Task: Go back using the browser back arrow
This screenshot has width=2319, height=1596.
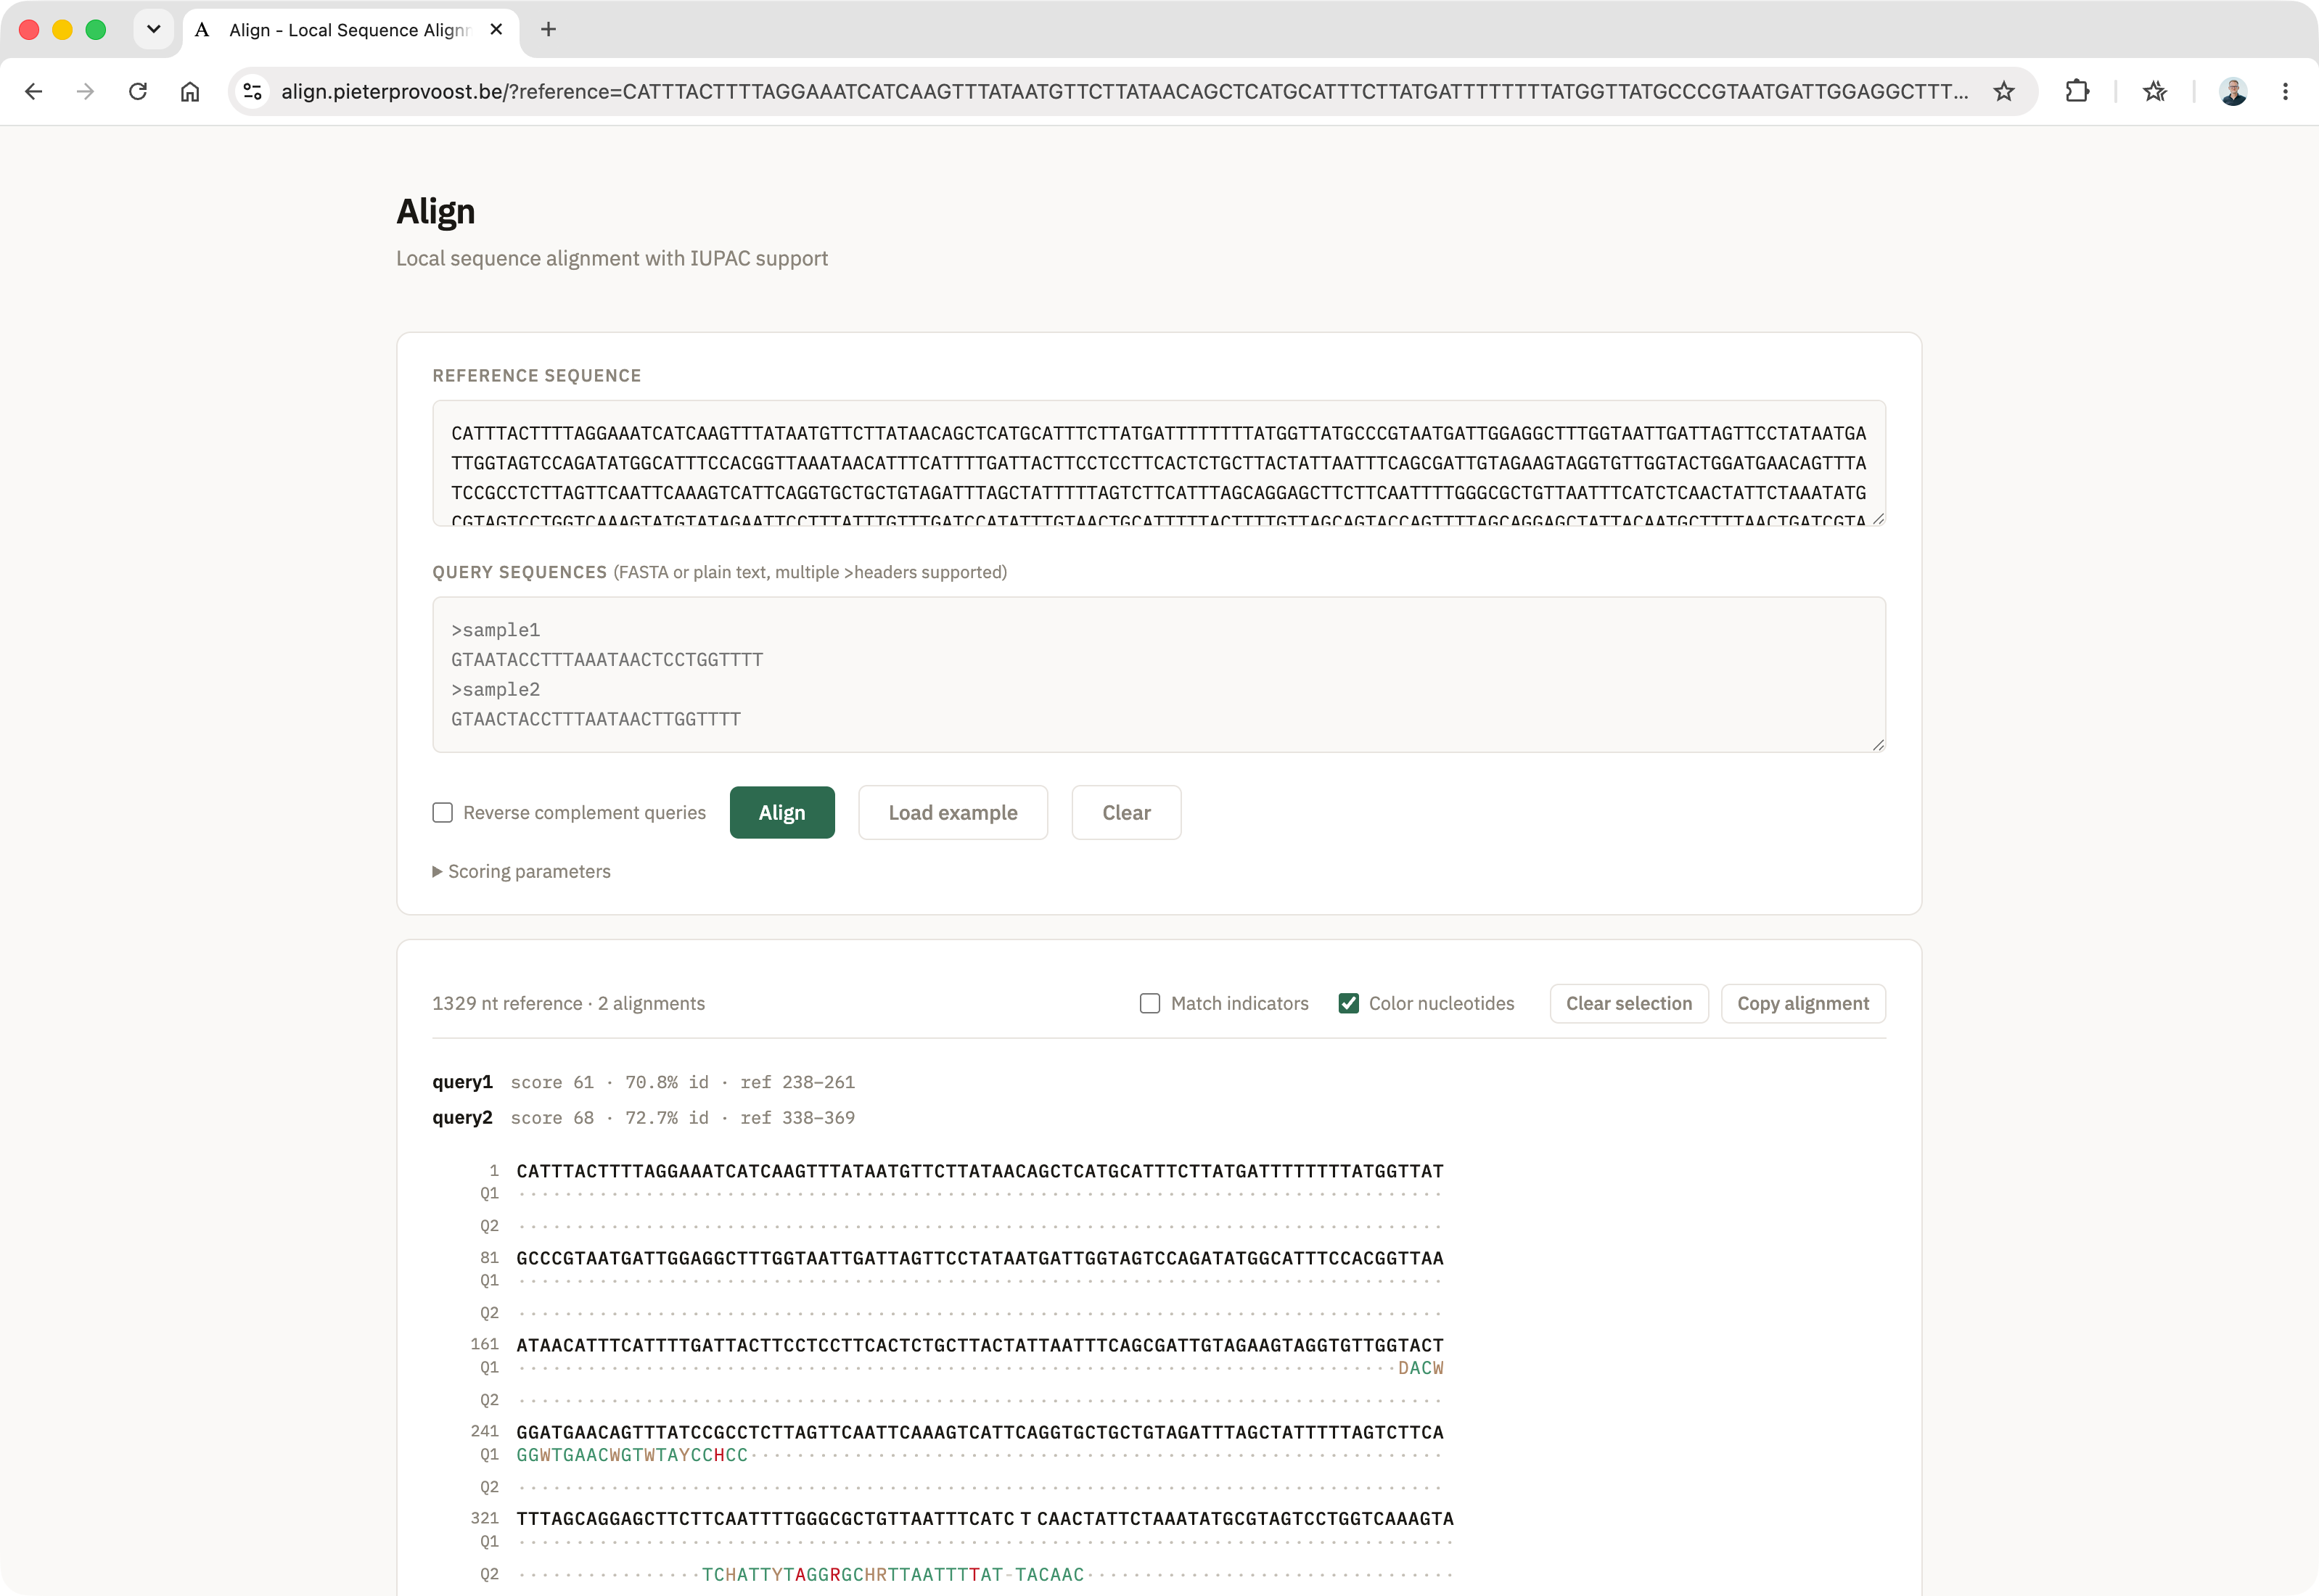Action: click(x=34, y=91)
